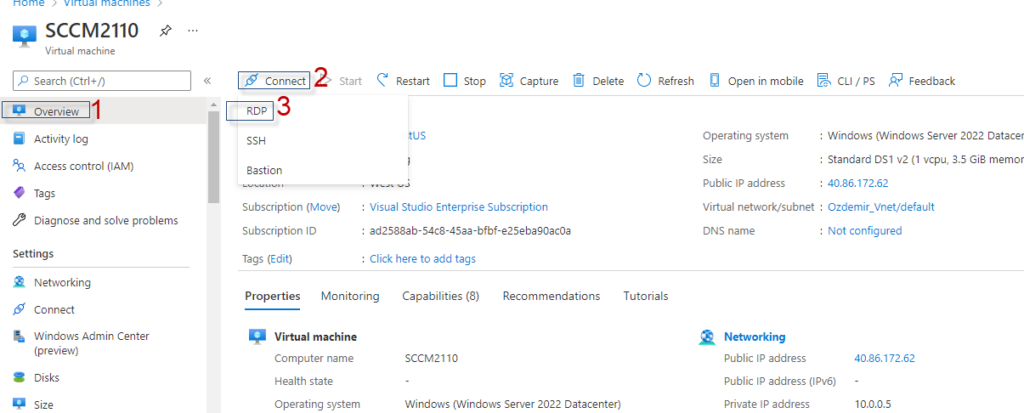Click the Diagnose wrench icon
This screenshot has height=413, width=1024.
19,221
